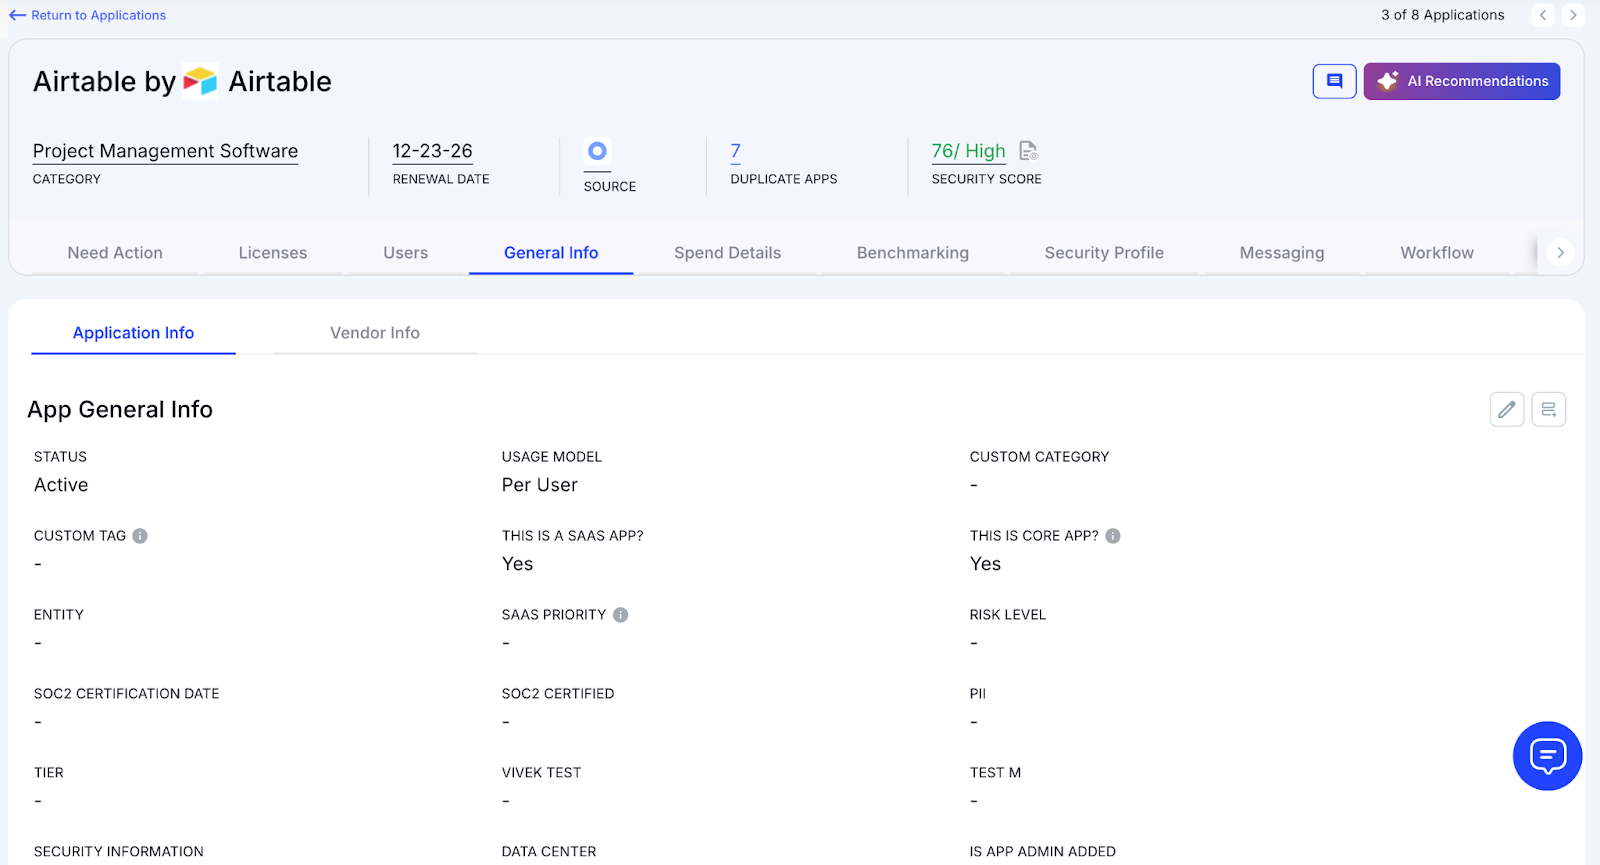Click Project Management Software category link
Screen dimensions: 1600x865
pos(165,151)
